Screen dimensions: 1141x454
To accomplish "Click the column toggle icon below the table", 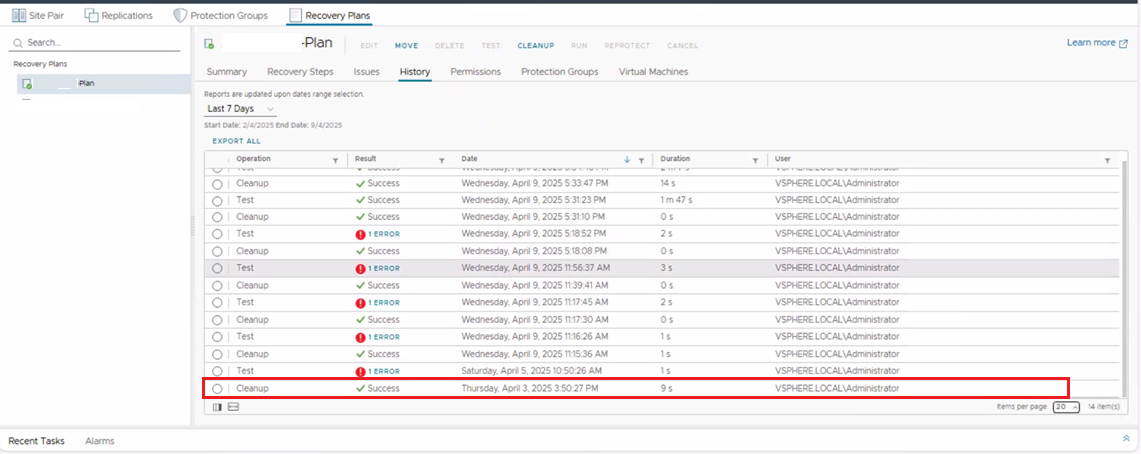I will pos(218,407).
